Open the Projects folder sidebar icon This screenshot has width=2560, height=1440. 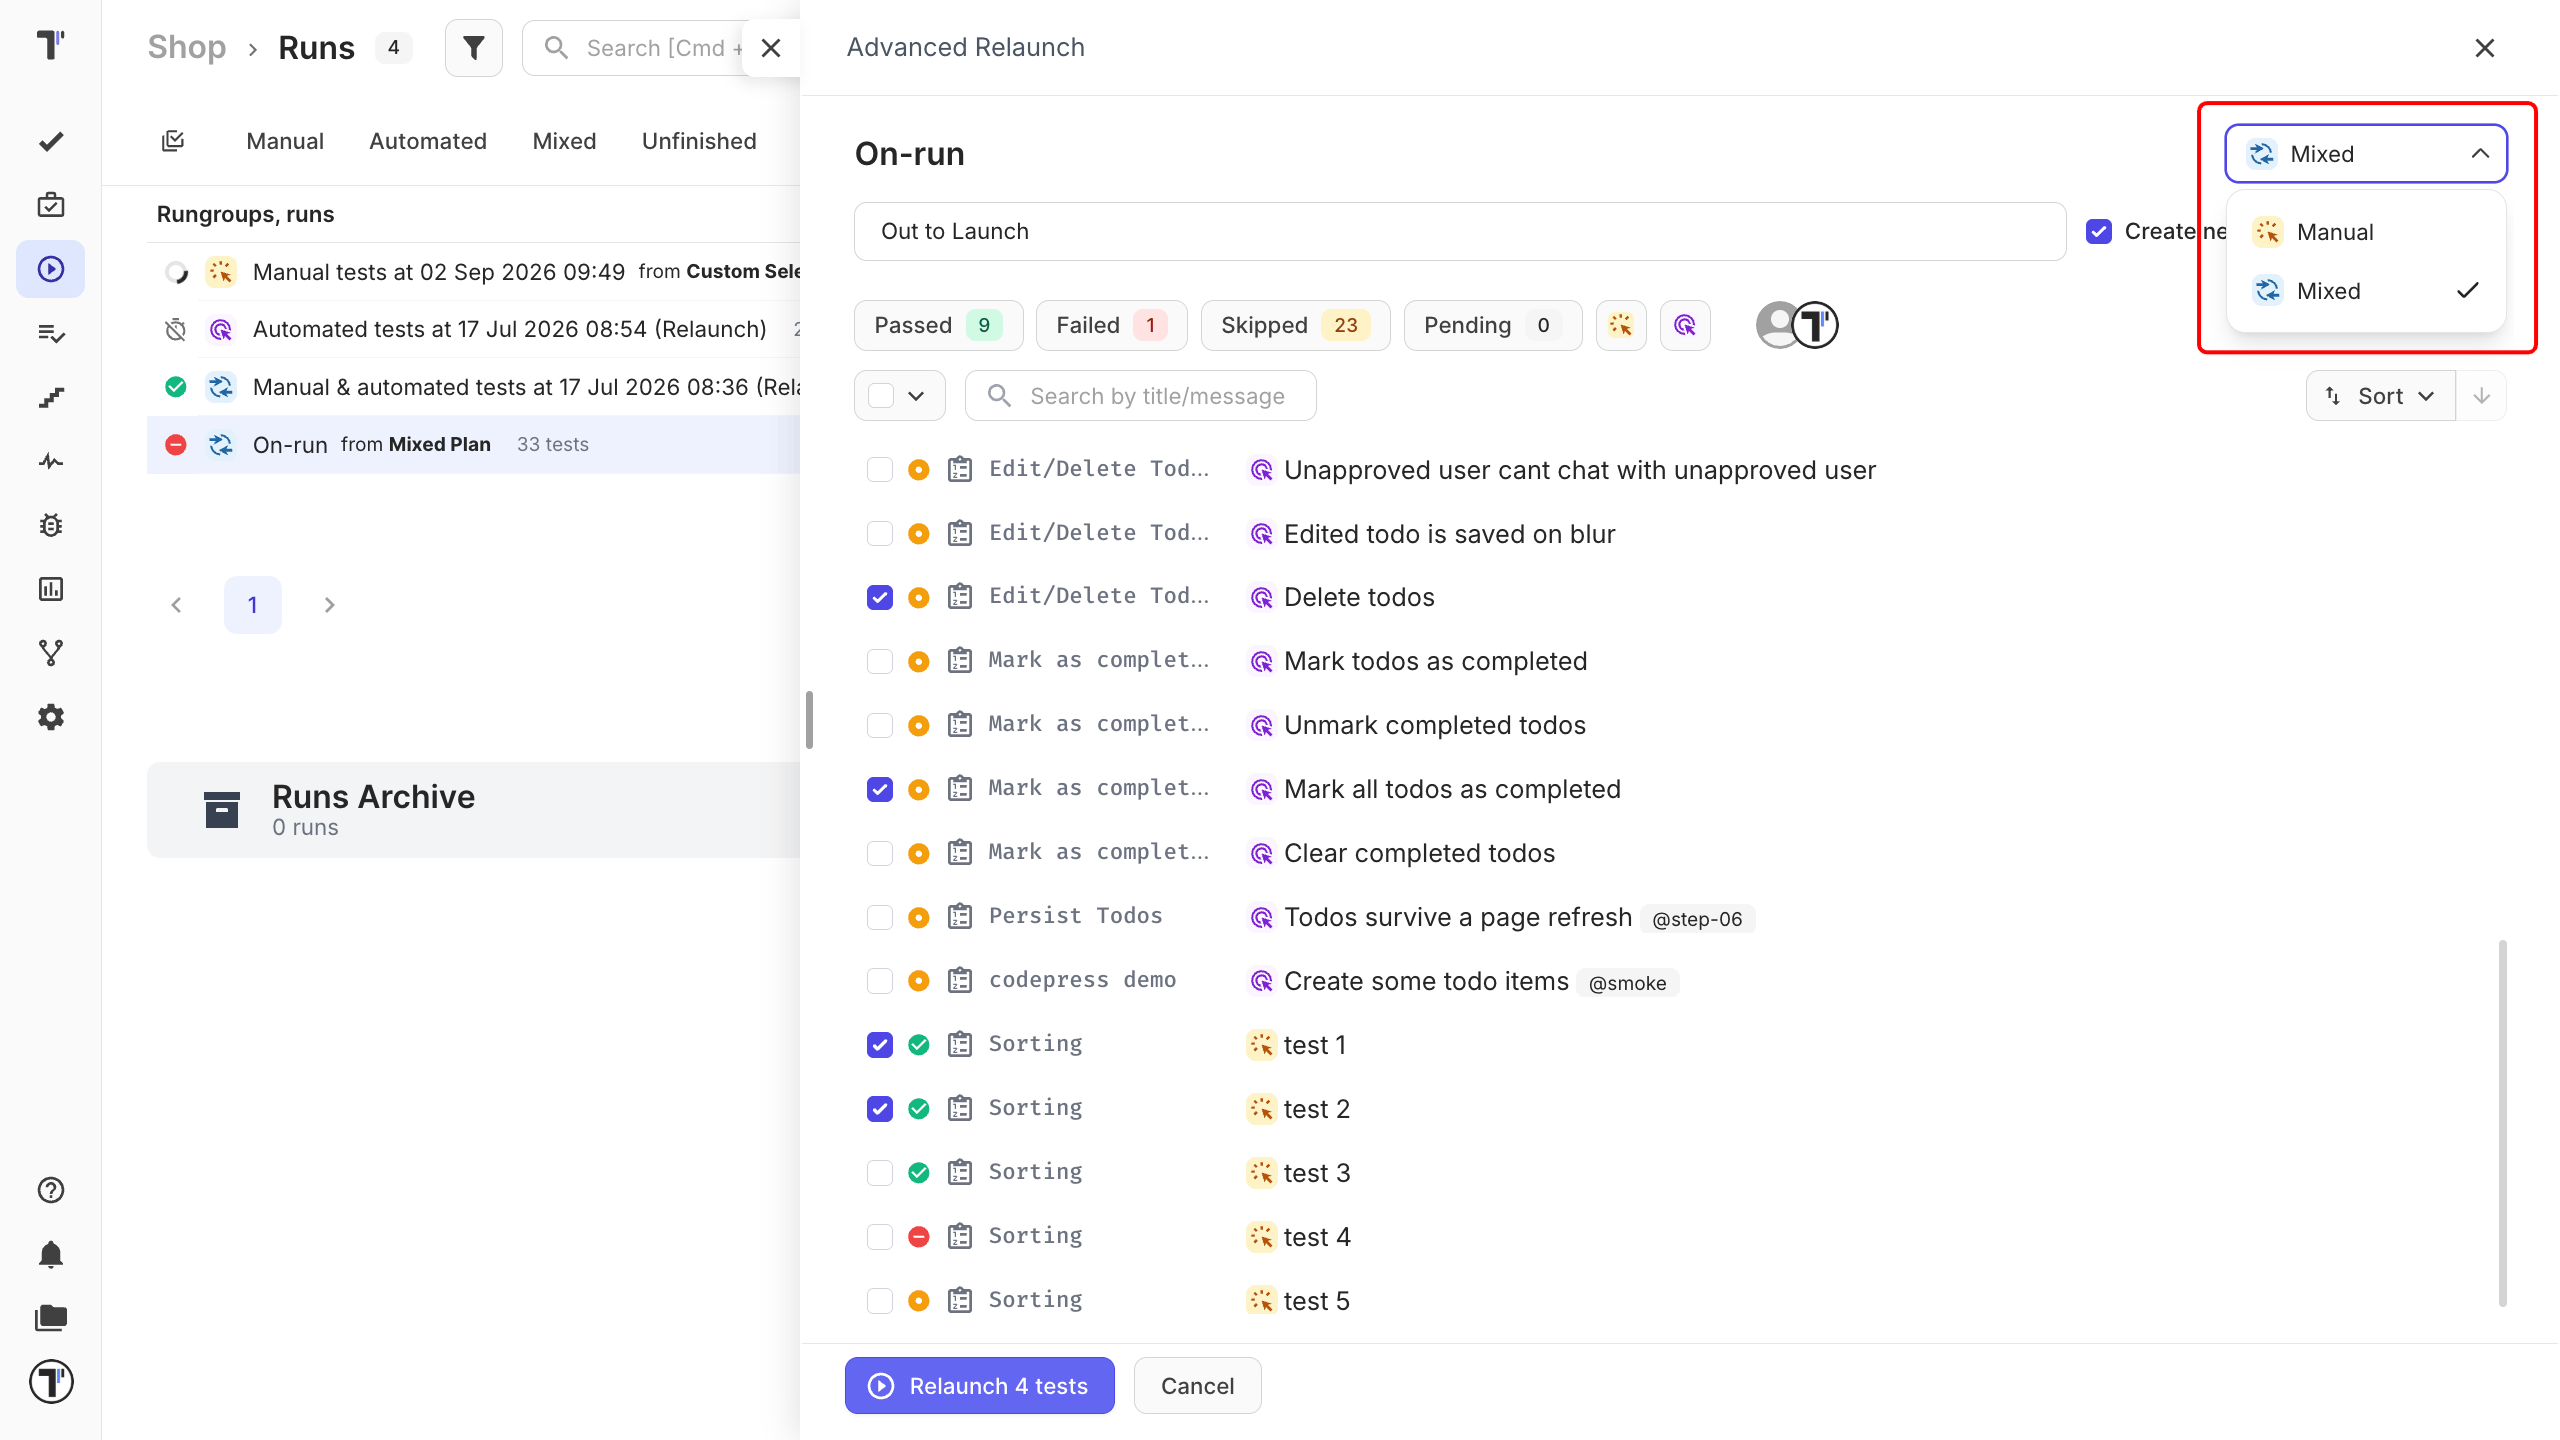(x=51, y=1318)
